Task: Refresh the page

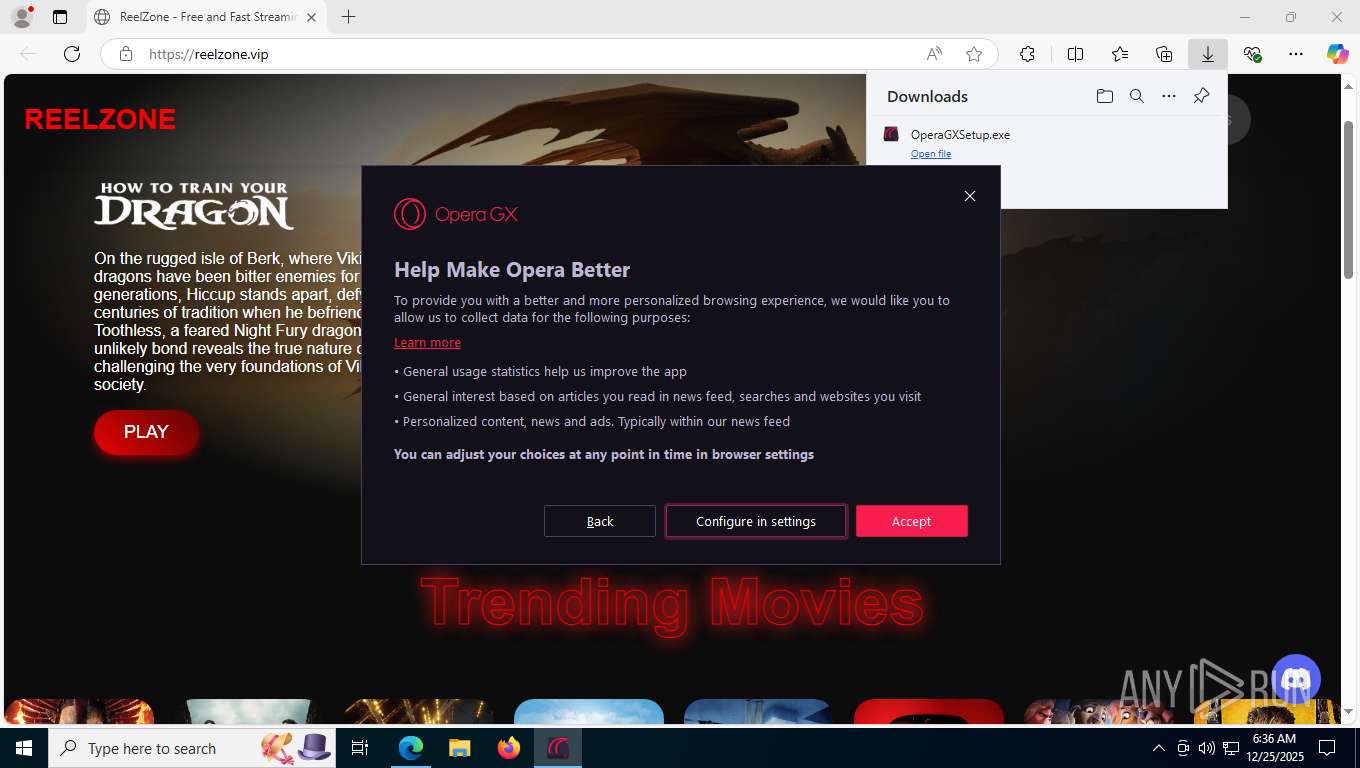Action: (71, 54)
